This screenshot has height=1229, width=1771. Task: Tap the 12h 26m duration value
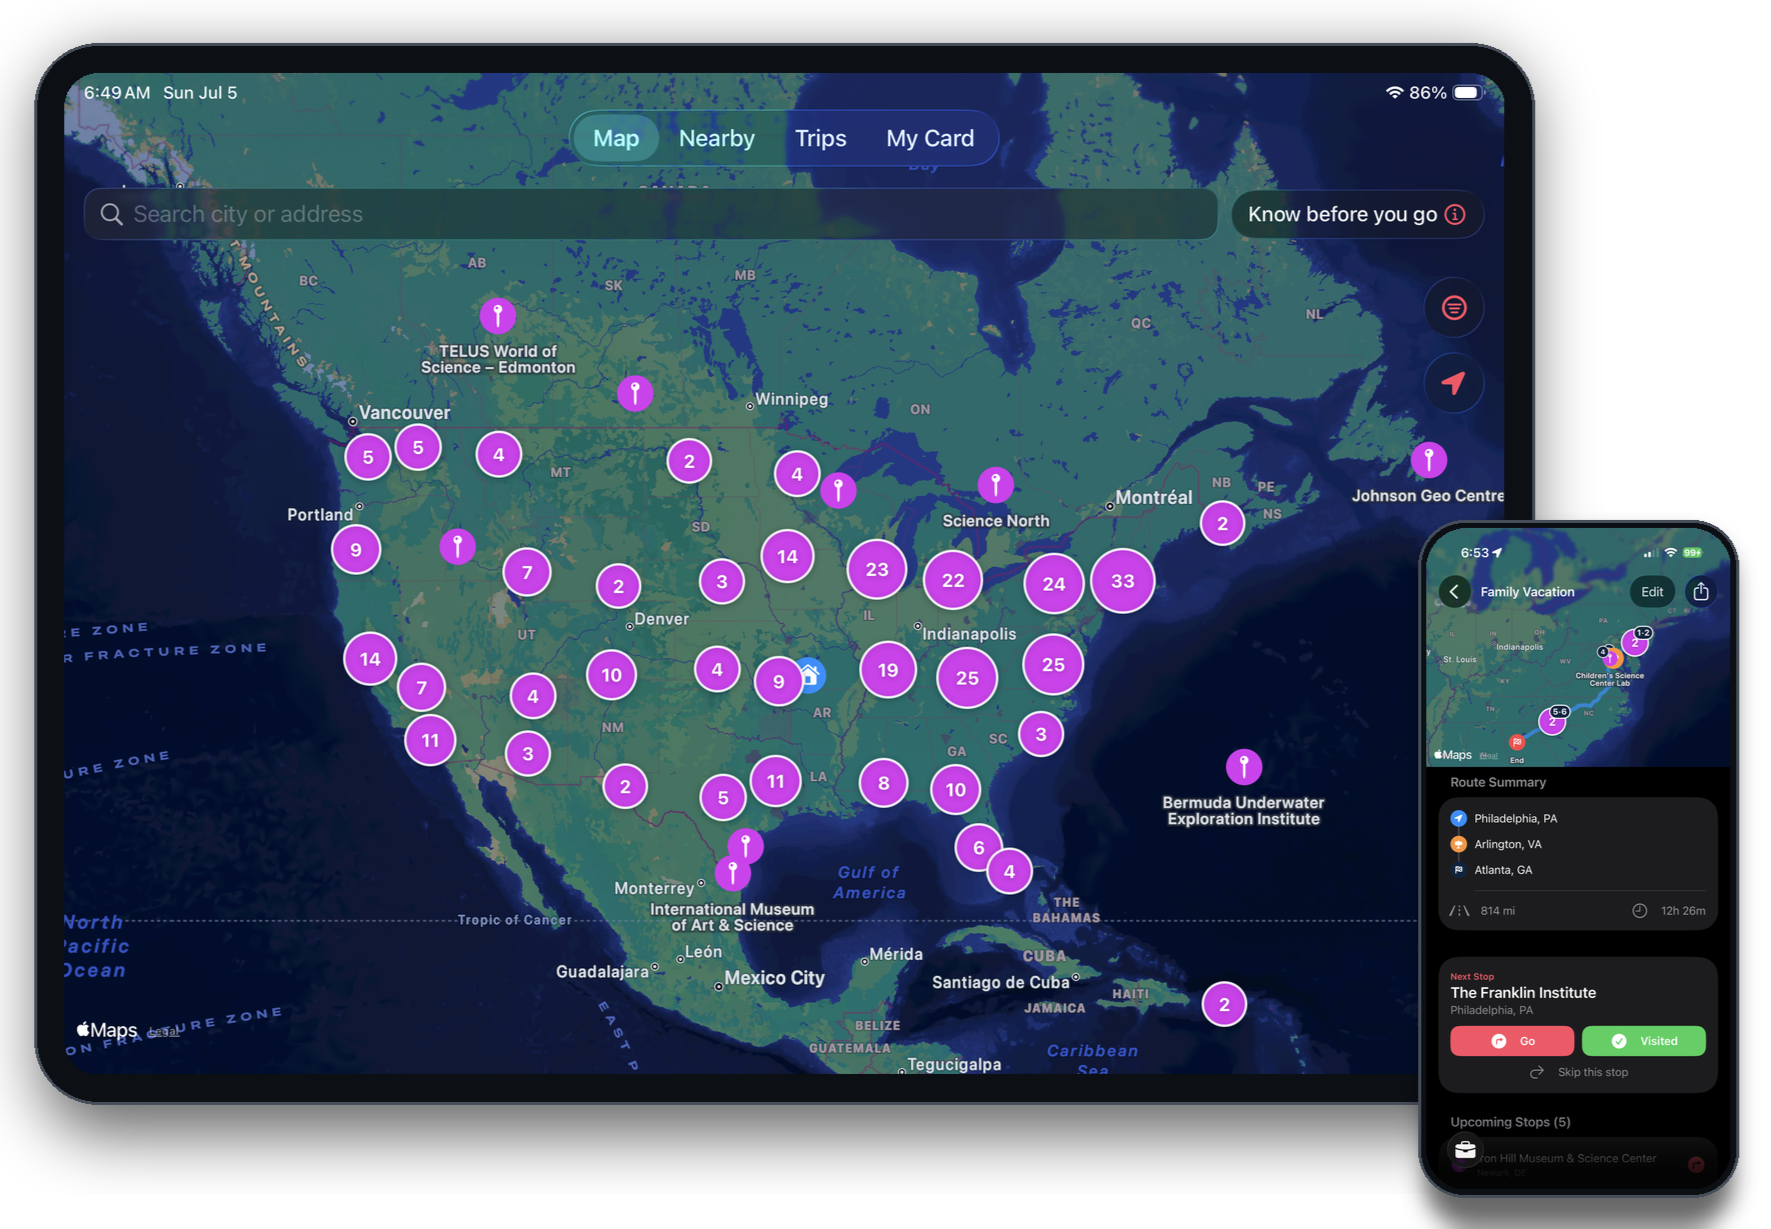pos(1683,911)
